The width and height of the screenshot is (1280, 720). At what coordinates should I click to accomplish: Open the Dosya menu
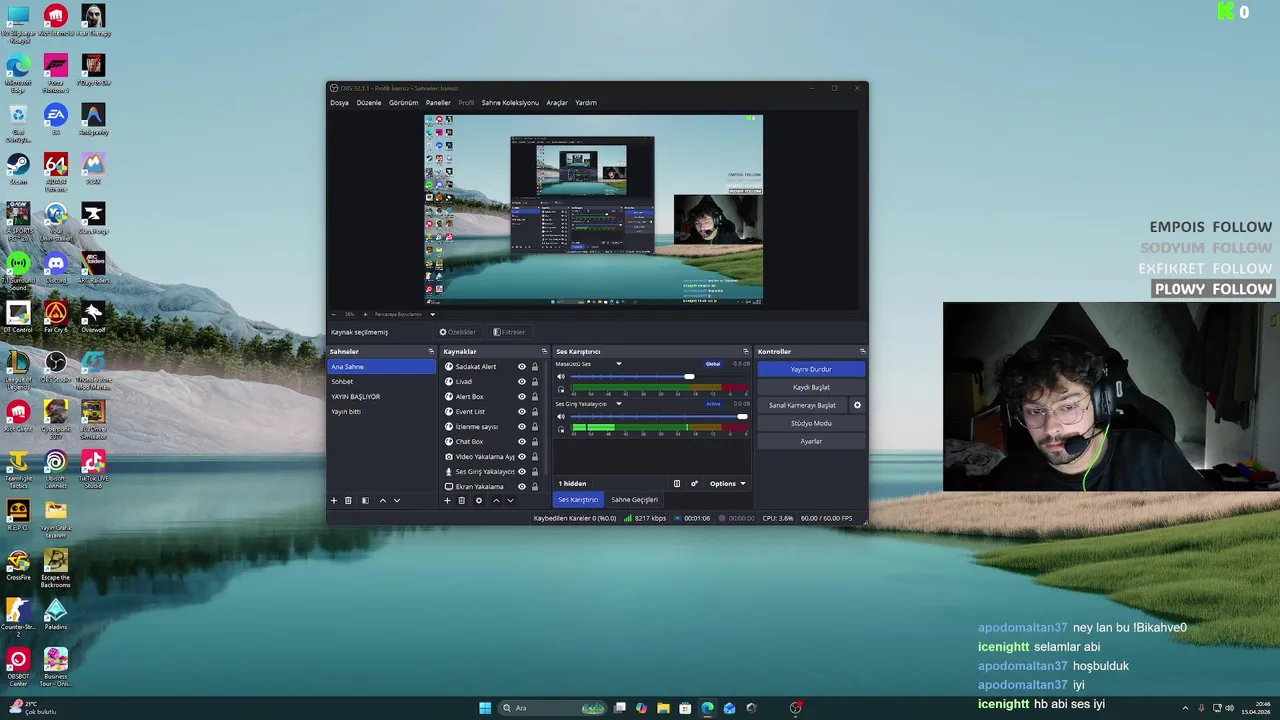tap(339, 103)
